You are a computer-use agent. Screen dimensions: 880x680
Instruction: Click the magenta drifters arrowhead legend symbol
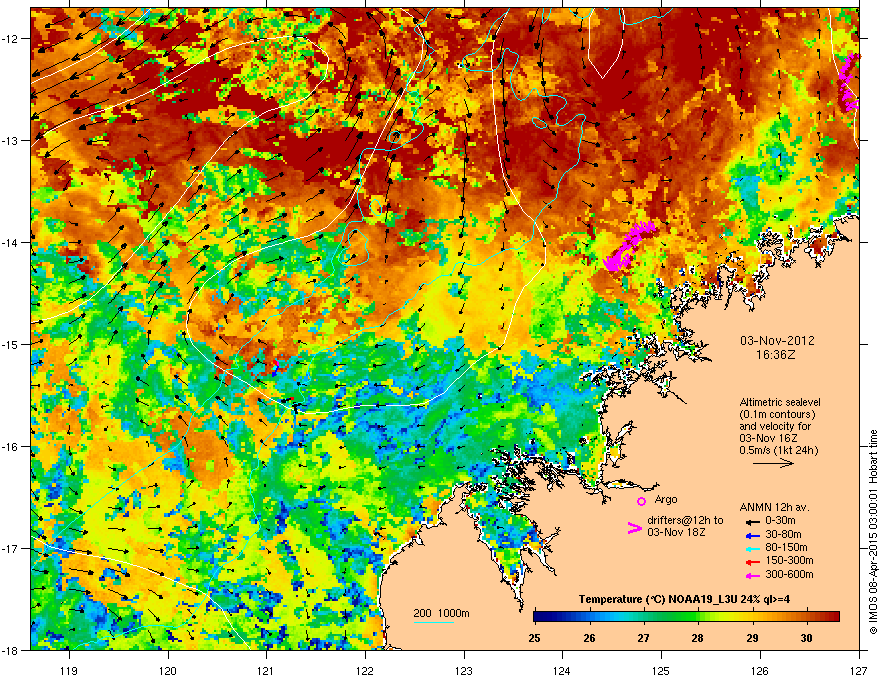tap(634, 528)
